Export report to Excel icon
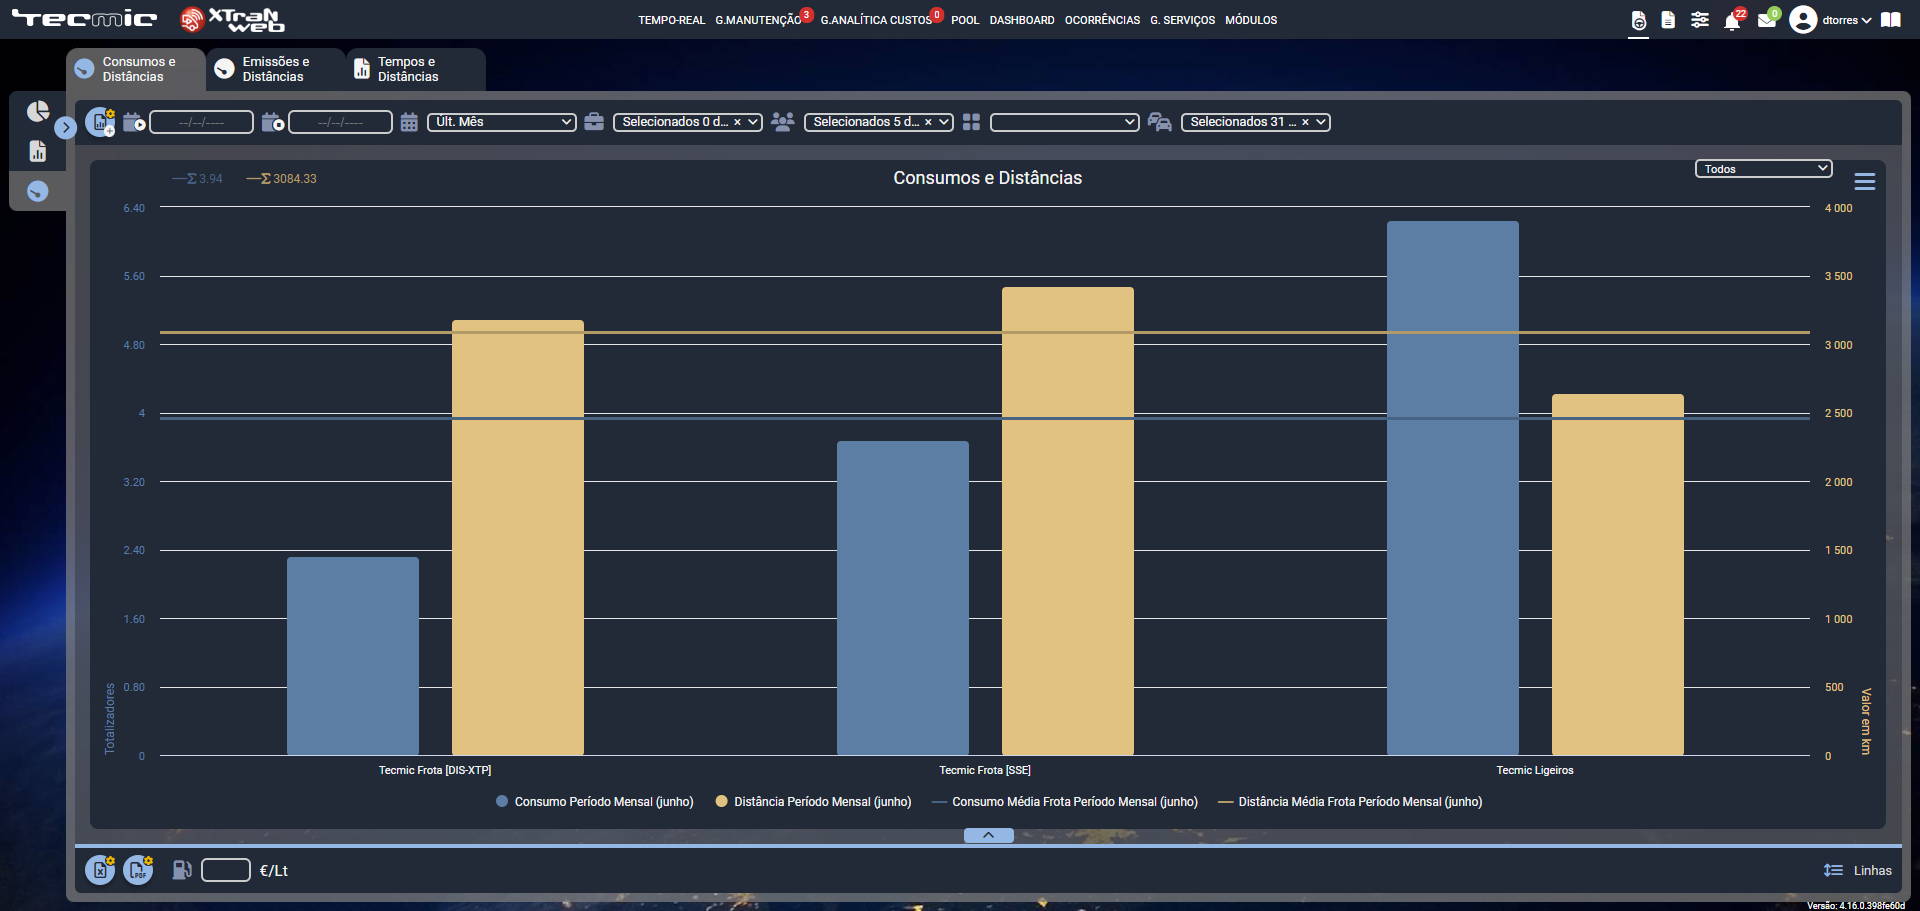 tap(100, 870)
